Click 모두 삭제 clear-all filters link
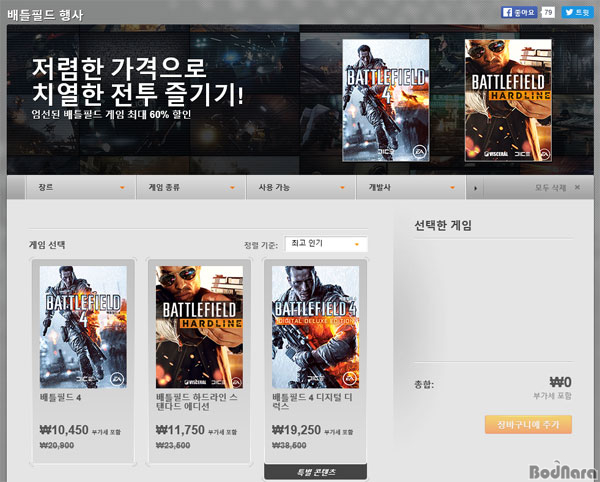This screenshot has height=482, width=600. [550, 187]
